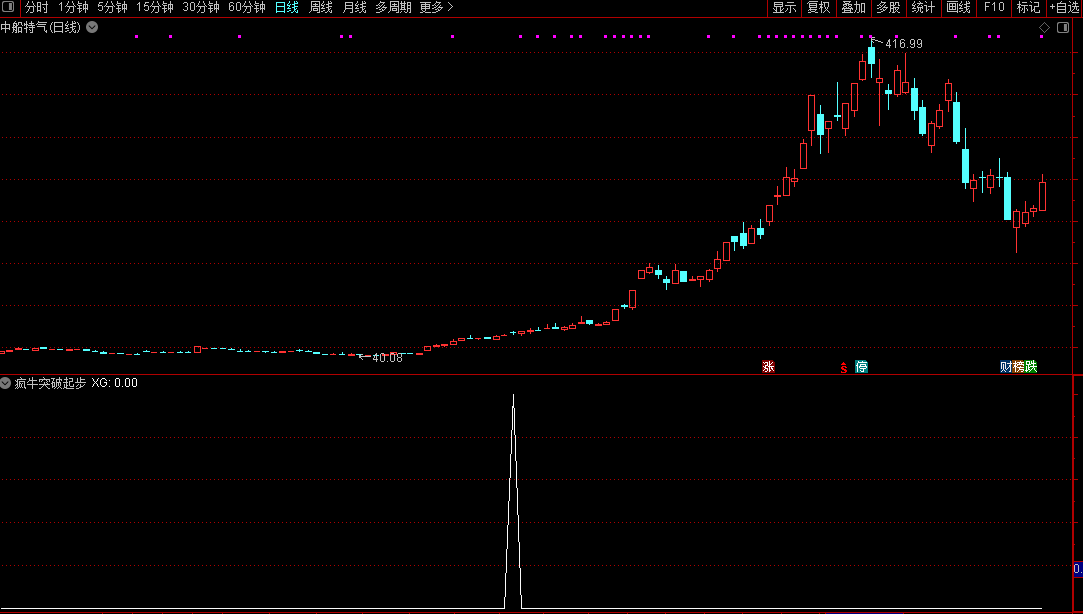Select the 分时 view tab
The width and height of the screenshot is (1083, 614).
click(37, 8)
